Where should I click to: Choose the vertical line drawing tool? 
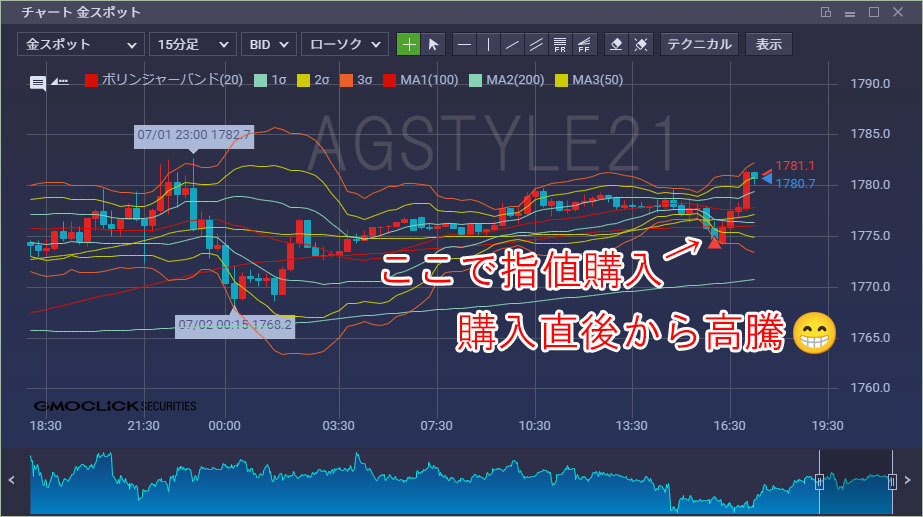coord(488,44)
